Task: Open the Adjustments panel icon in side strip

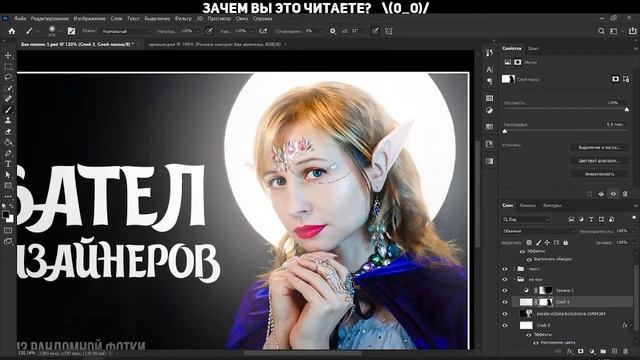Action: (x=489, y=110)
